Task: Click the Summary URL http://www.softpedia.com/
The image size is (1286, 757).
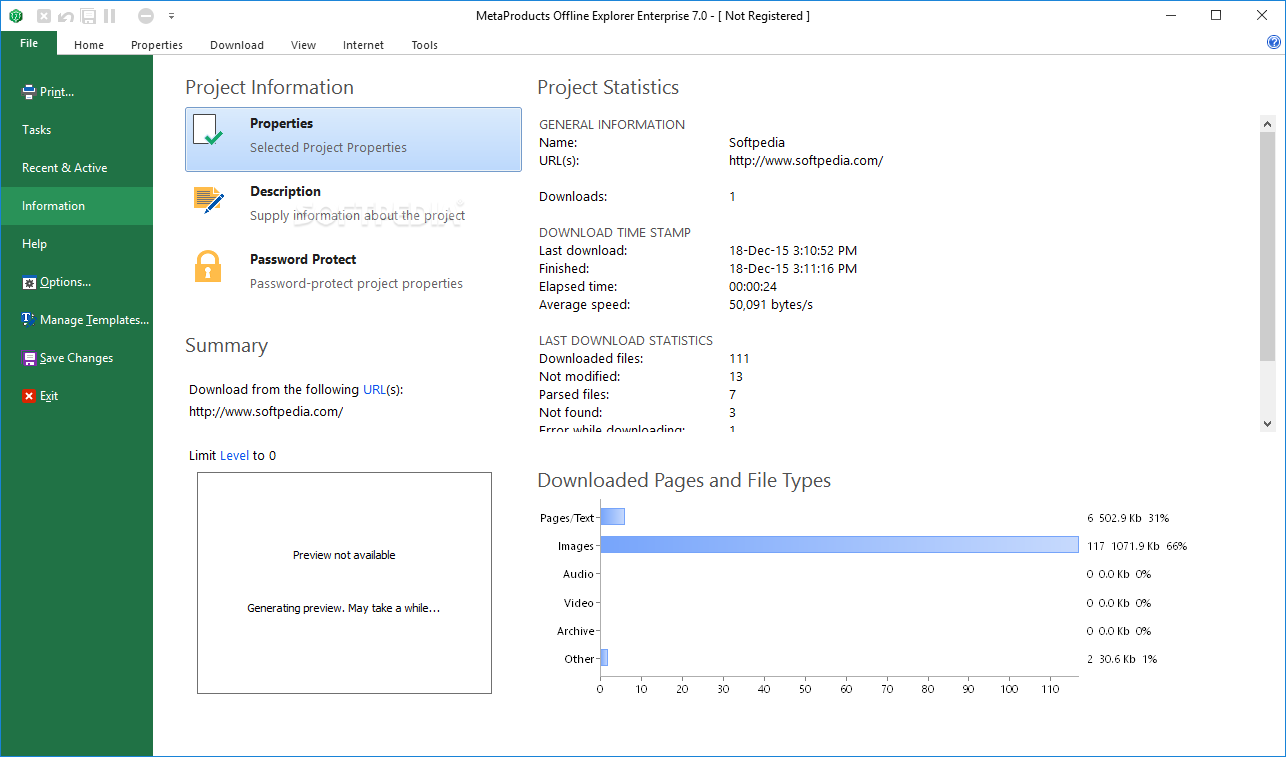Action: click(x=266, y=411)
